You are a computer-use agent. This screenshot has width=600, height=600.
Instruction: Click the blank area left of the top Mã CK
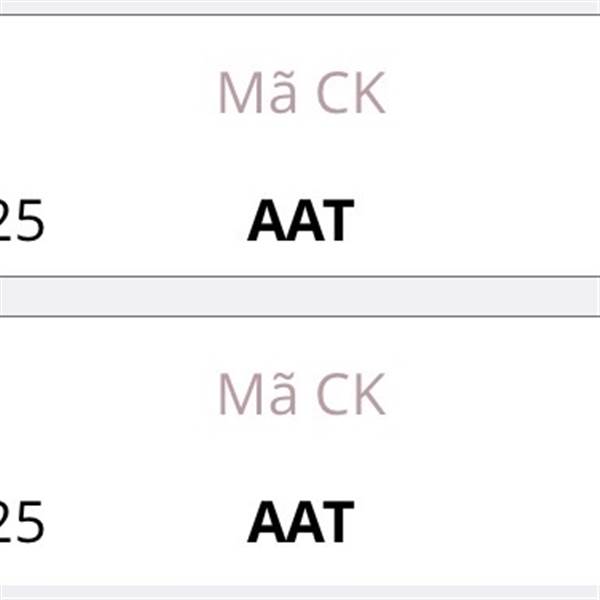pyautogui.click(x=100, y=94)
